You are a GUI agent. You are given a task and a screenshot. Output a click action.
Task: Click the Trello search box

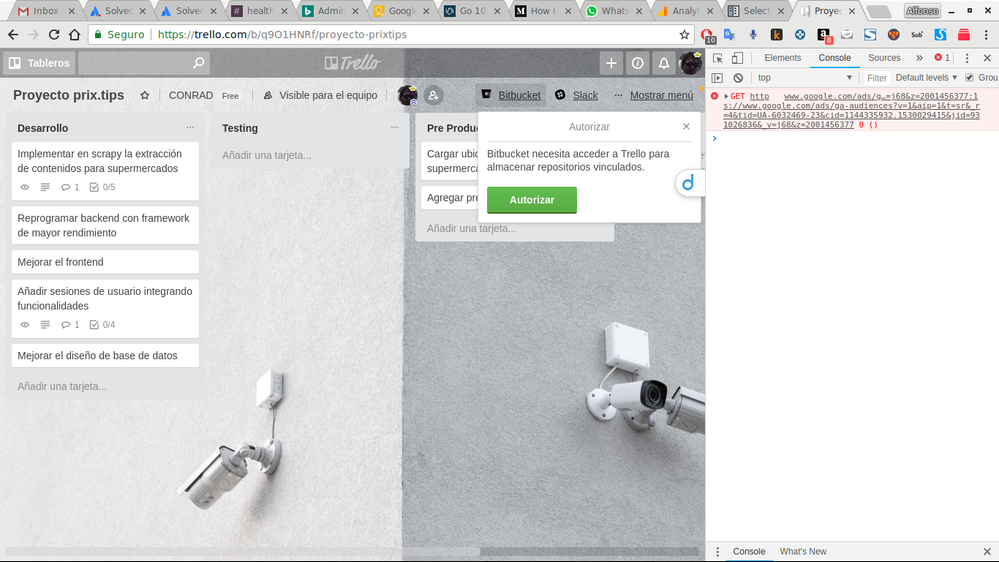[x=145, y=63]
